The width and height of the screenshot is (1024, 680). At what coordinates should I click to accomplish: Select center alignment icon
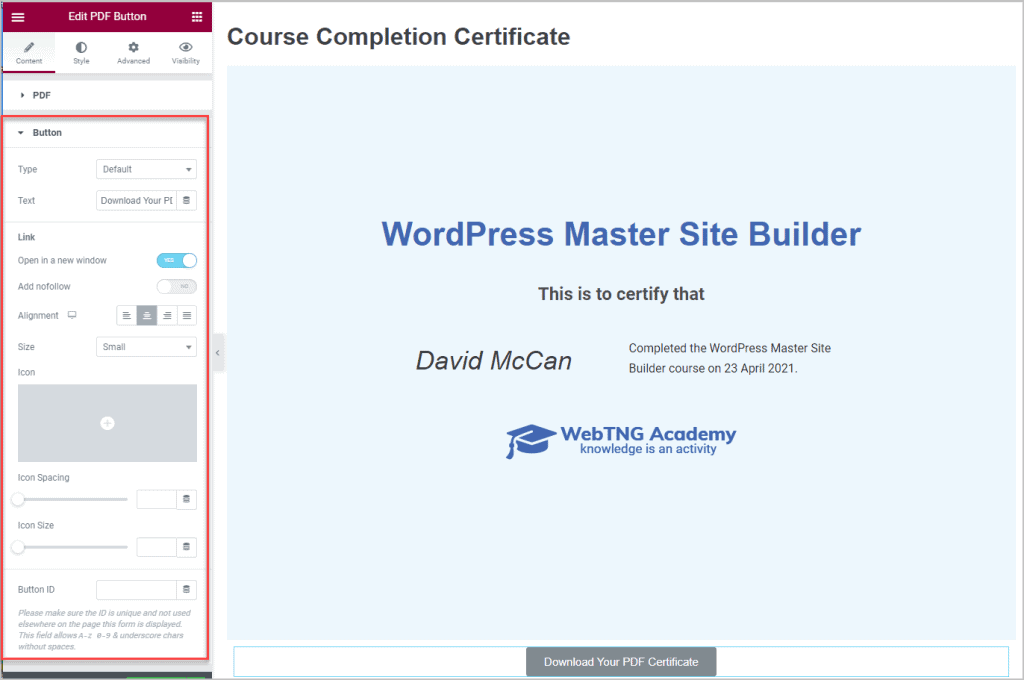pos(147,316)
